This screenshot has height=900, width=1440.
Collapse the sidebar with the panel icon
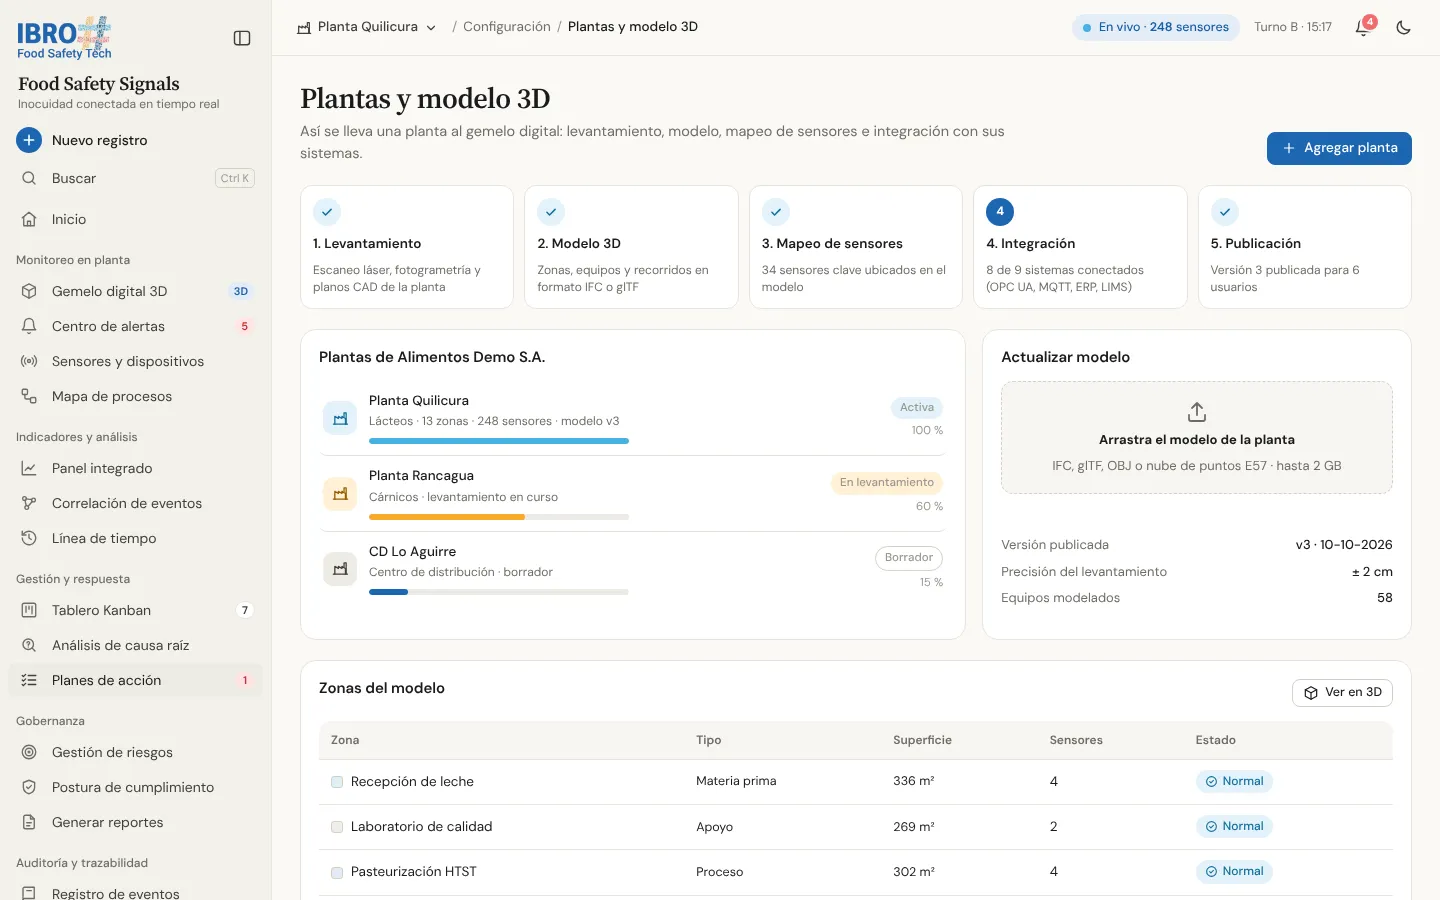tap(242, 38)
